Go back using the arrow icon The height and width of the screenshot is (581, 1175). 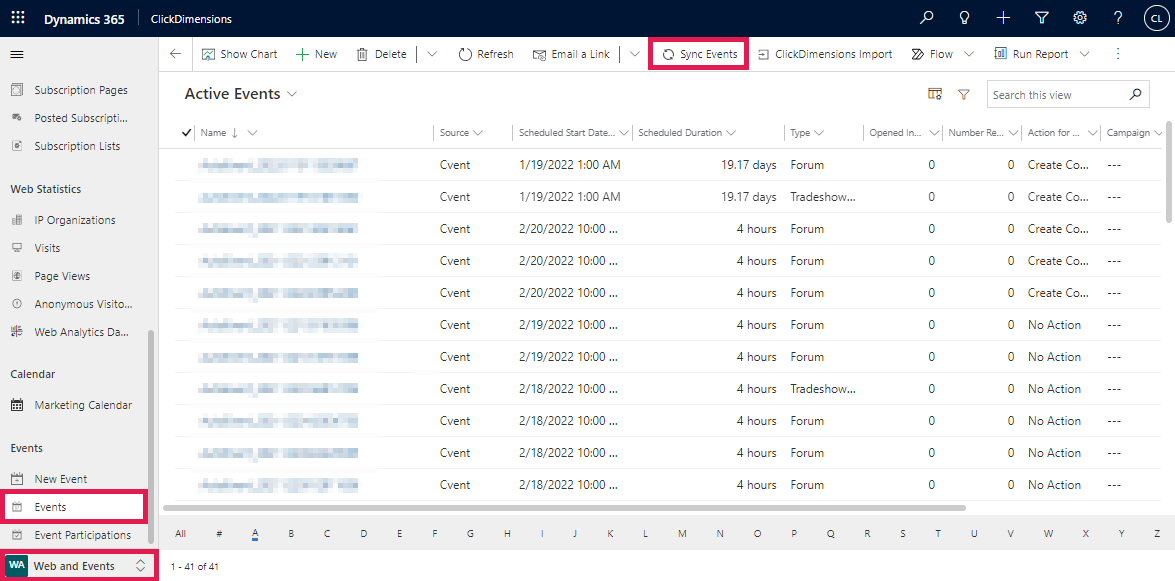[x=175, y=54]
